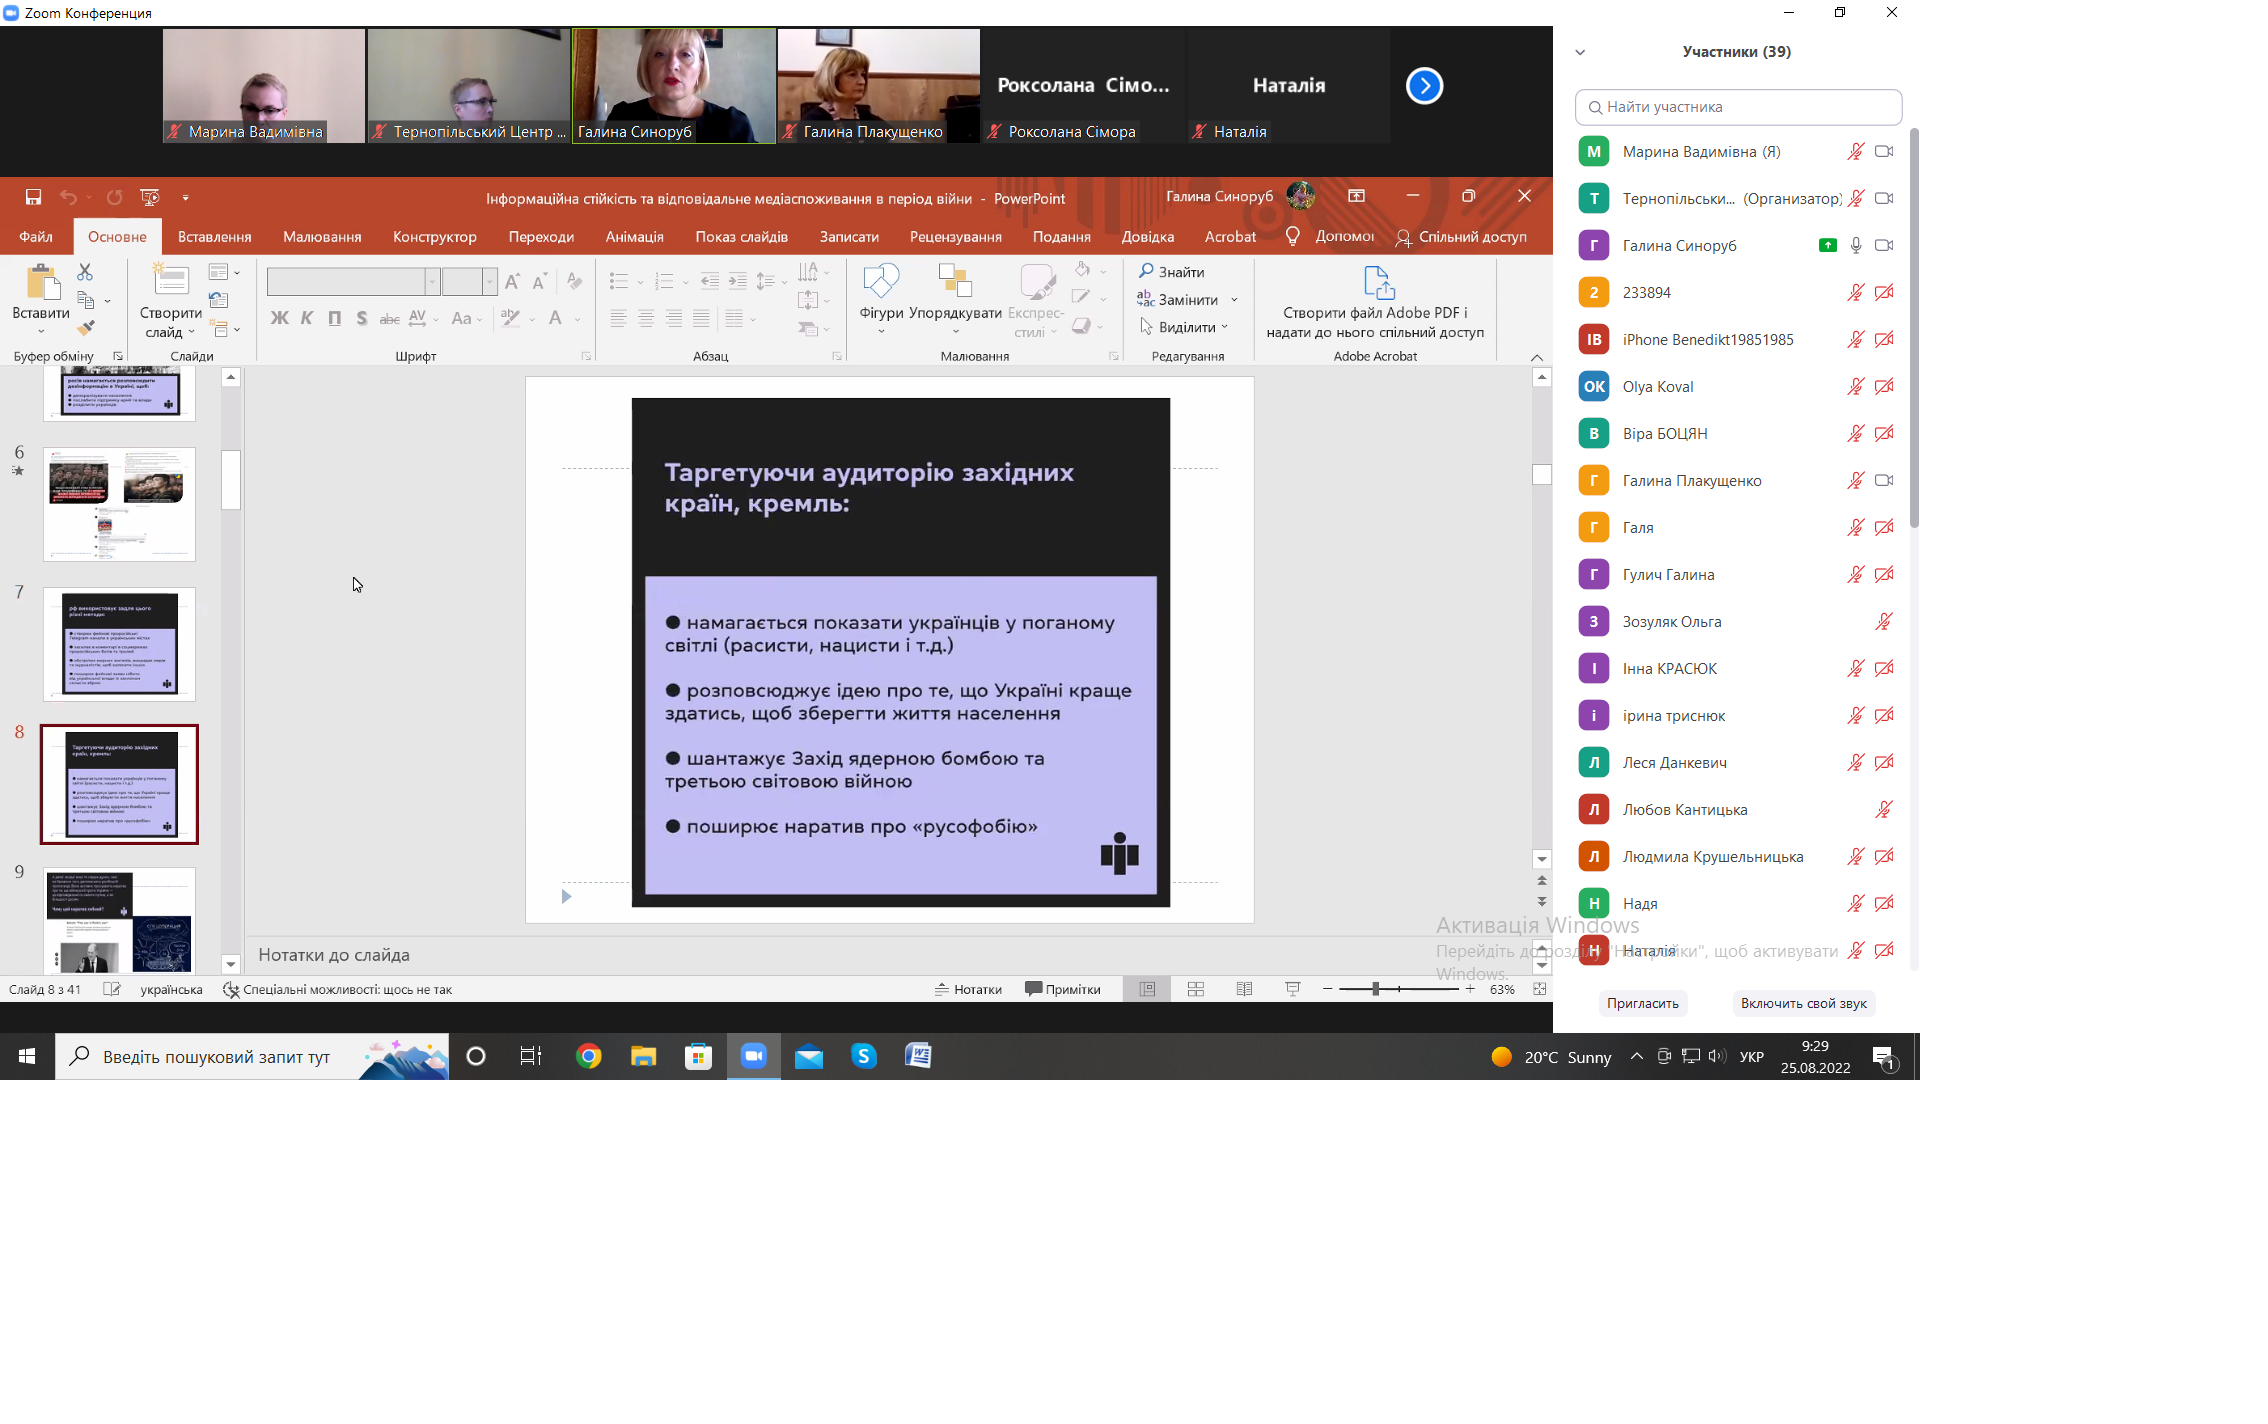Image resolution: width=2268 pixels, height=1424 pixels.
Task: Click the Format Painter brush icon
Action: [86, 328]
